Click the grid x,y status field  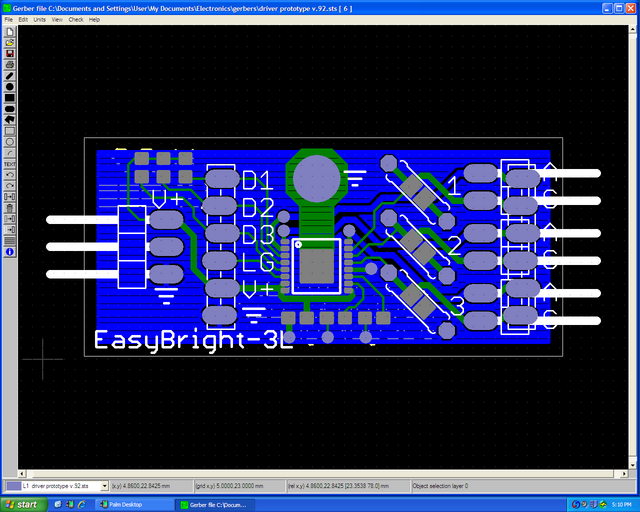[240, 486]
